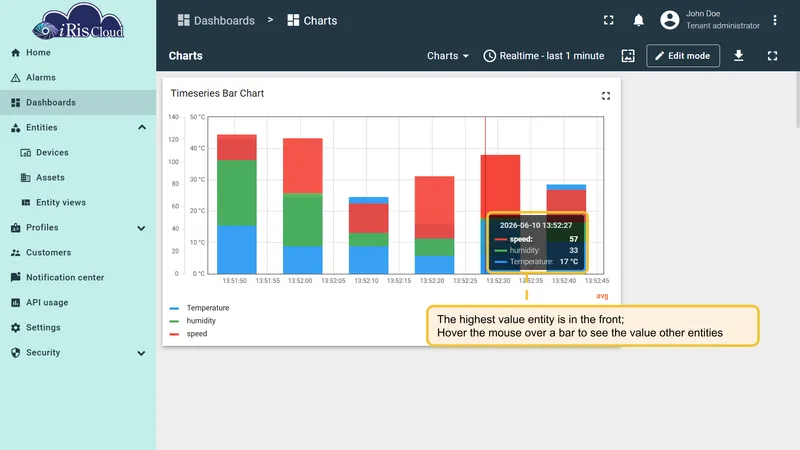Open Notification center
Image resolution: width=800 pixels, height=450 pixels.
tap(78, 278)
